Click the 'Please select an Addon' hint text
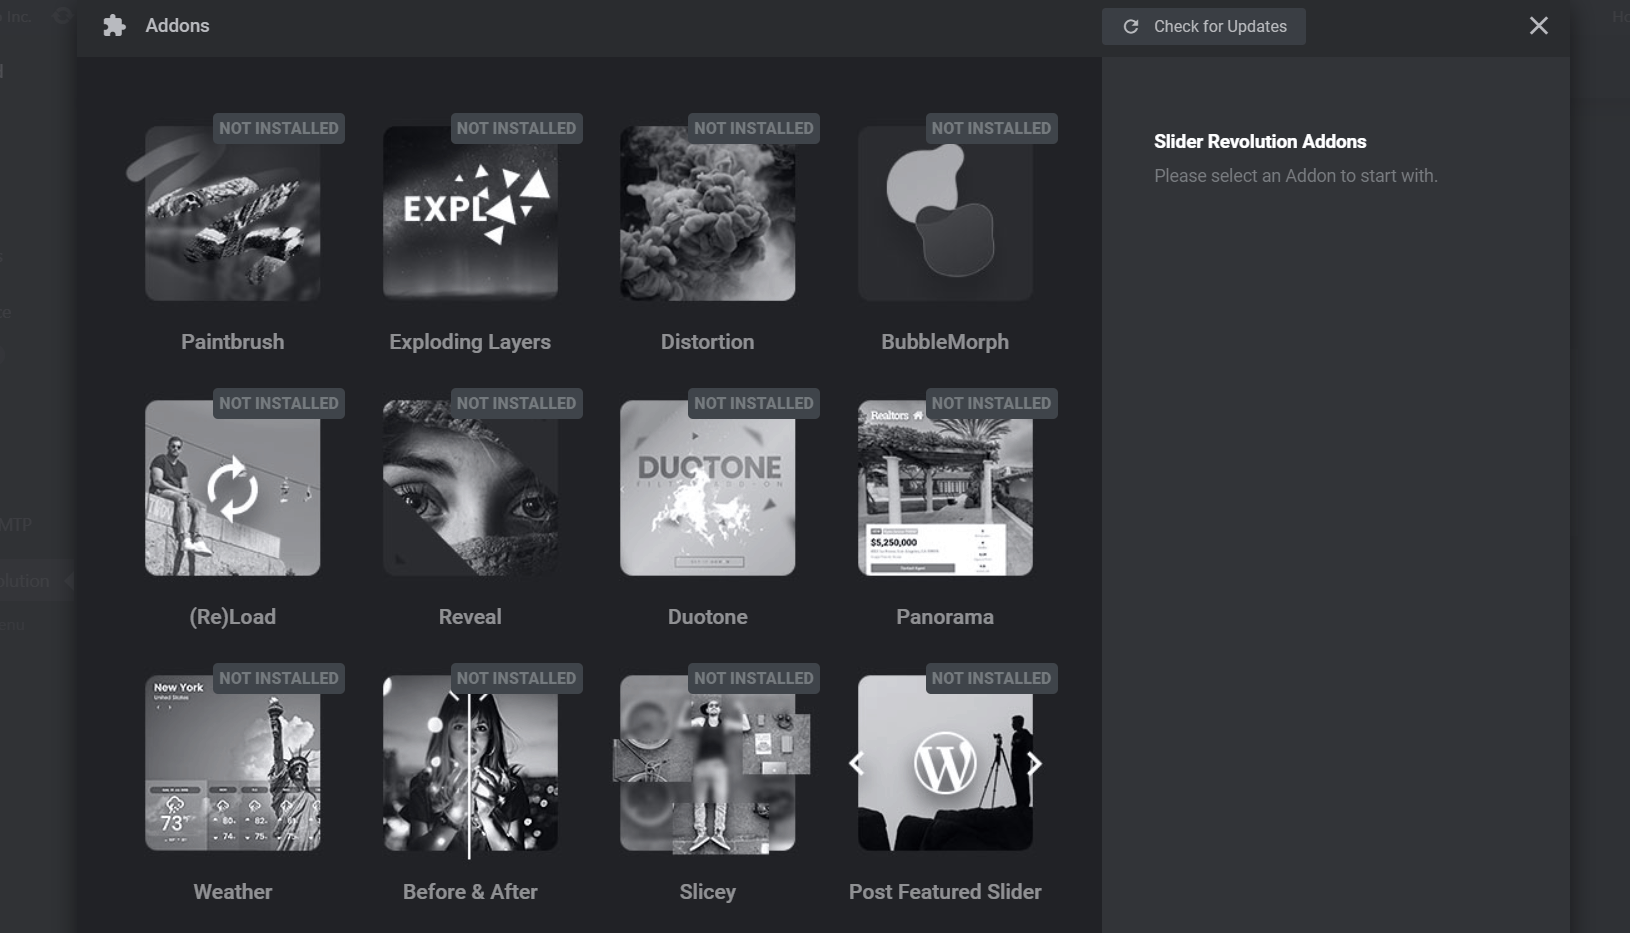The width and height of the screenshot is (1630, 933). tap(1296, 176)
